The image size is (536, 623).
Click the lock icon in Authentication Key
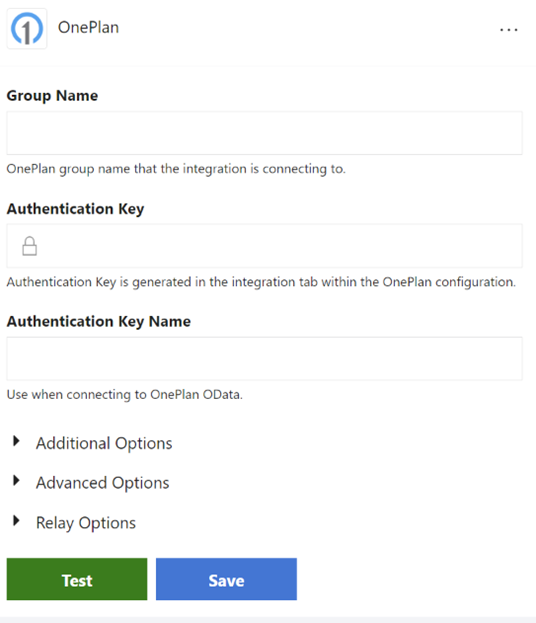click(29, 246)
